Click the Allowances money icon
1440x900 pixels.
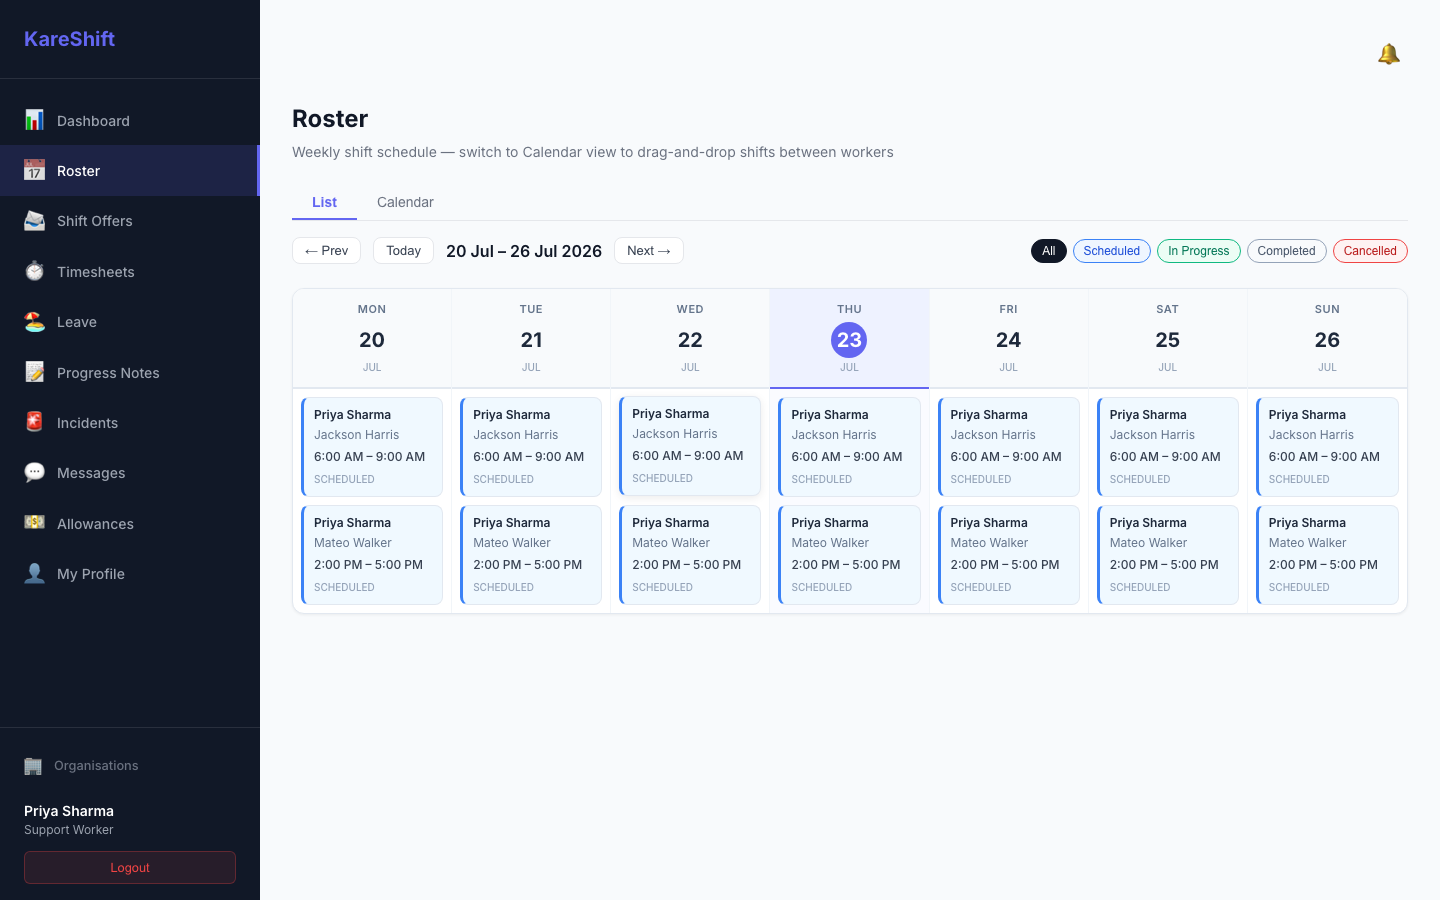click(34, 523)
